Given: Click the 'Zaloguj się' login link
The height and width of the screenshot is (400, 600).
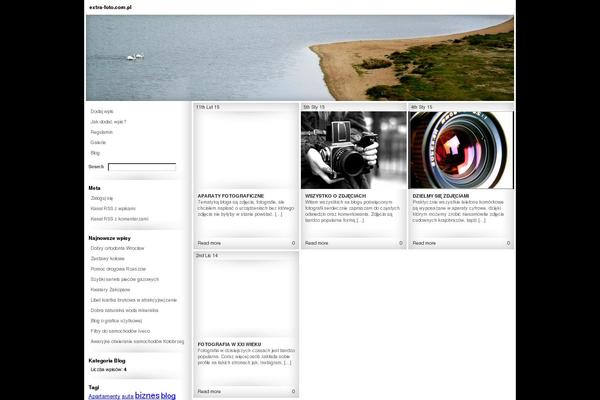Looking at the screenshot, I should click(102, 198).
